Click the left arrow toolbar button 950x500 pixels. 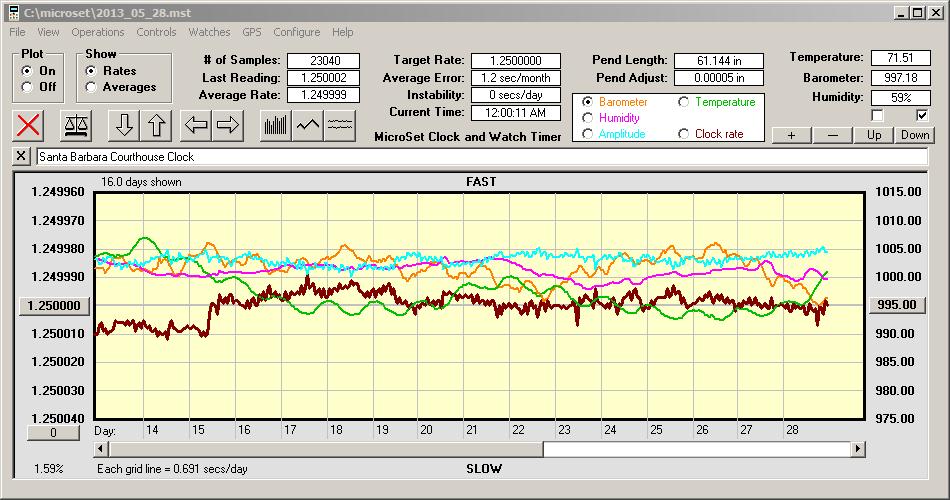[x=196, y=125]
